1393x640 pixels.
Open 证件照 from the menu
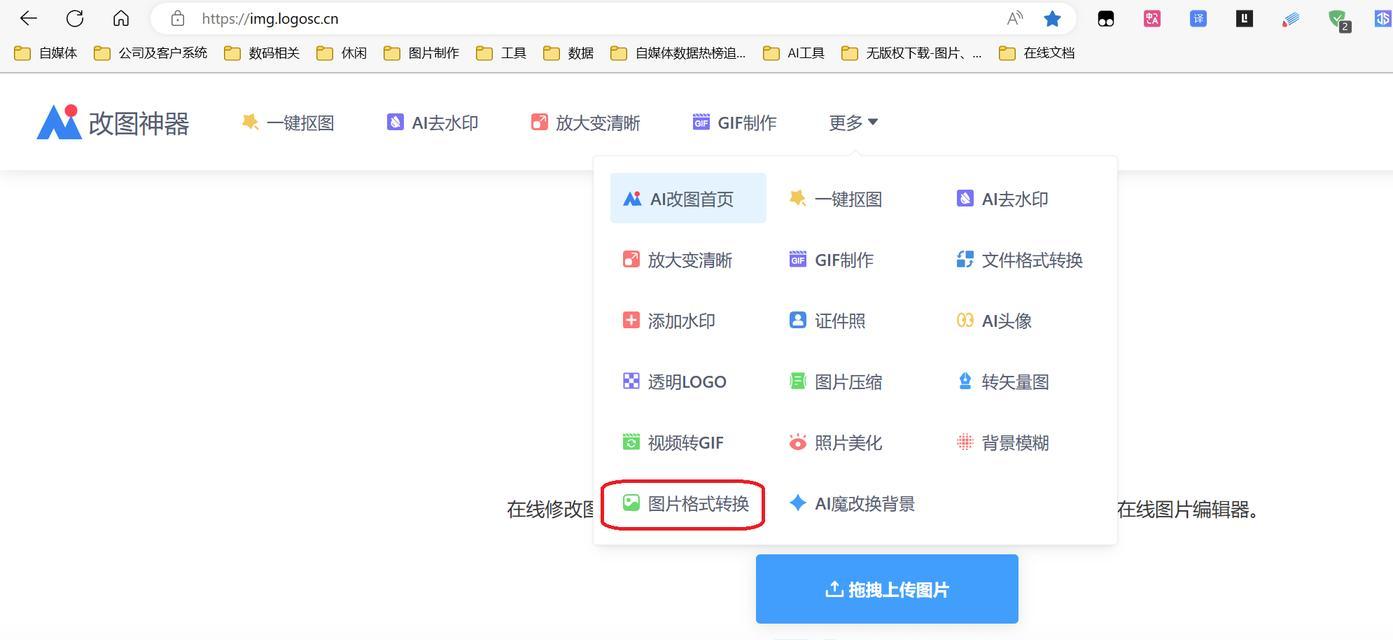(x=827, y=321)
